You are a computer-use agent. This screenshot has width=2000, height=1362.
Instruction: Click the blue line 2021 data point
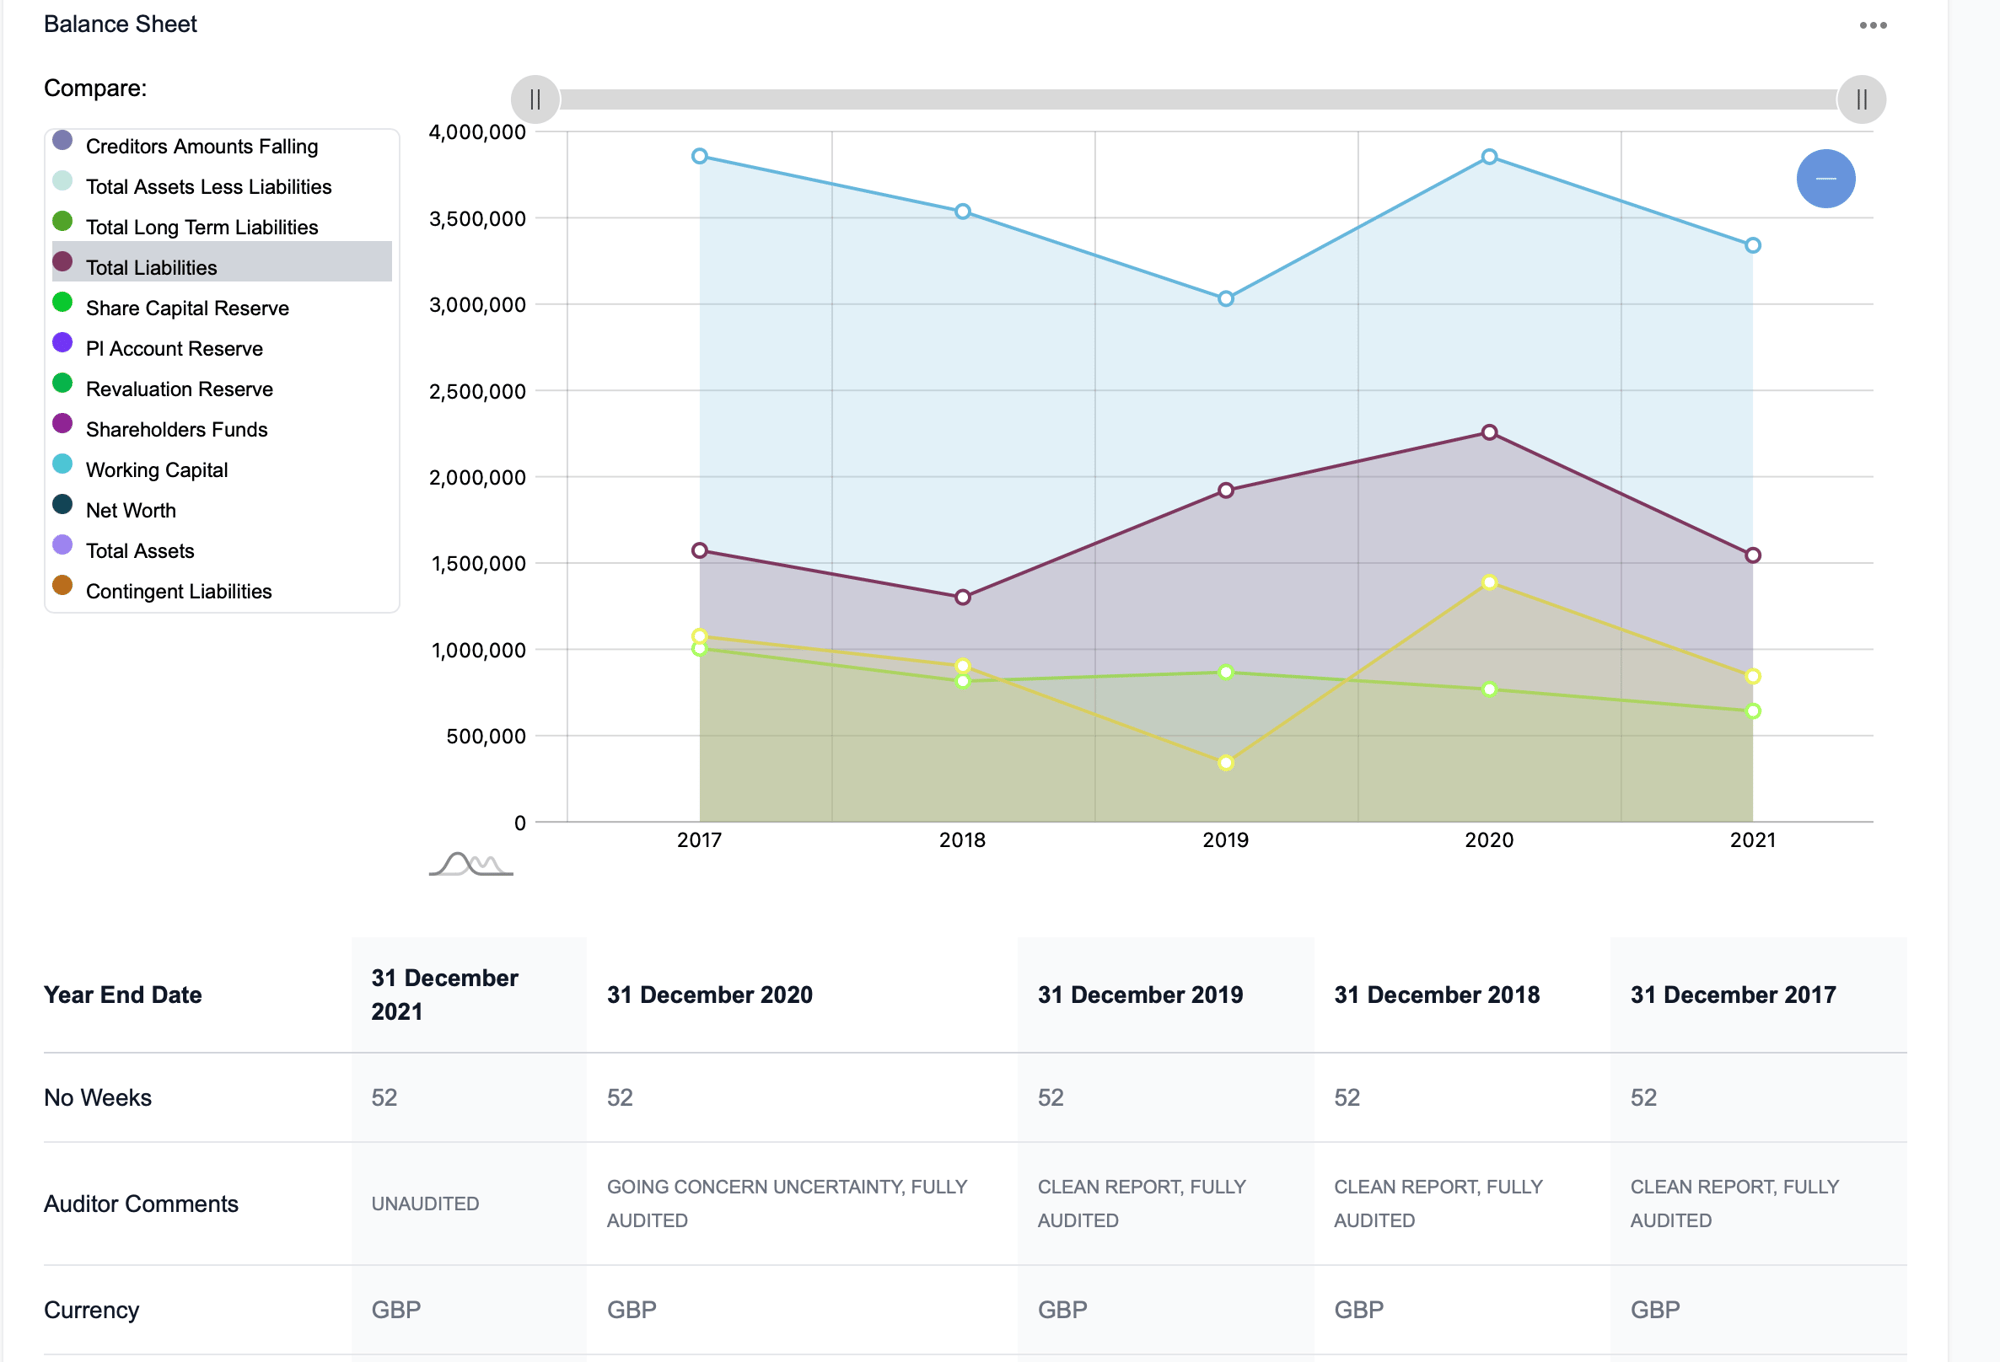pyautogui.click(x=1753, y=245)
